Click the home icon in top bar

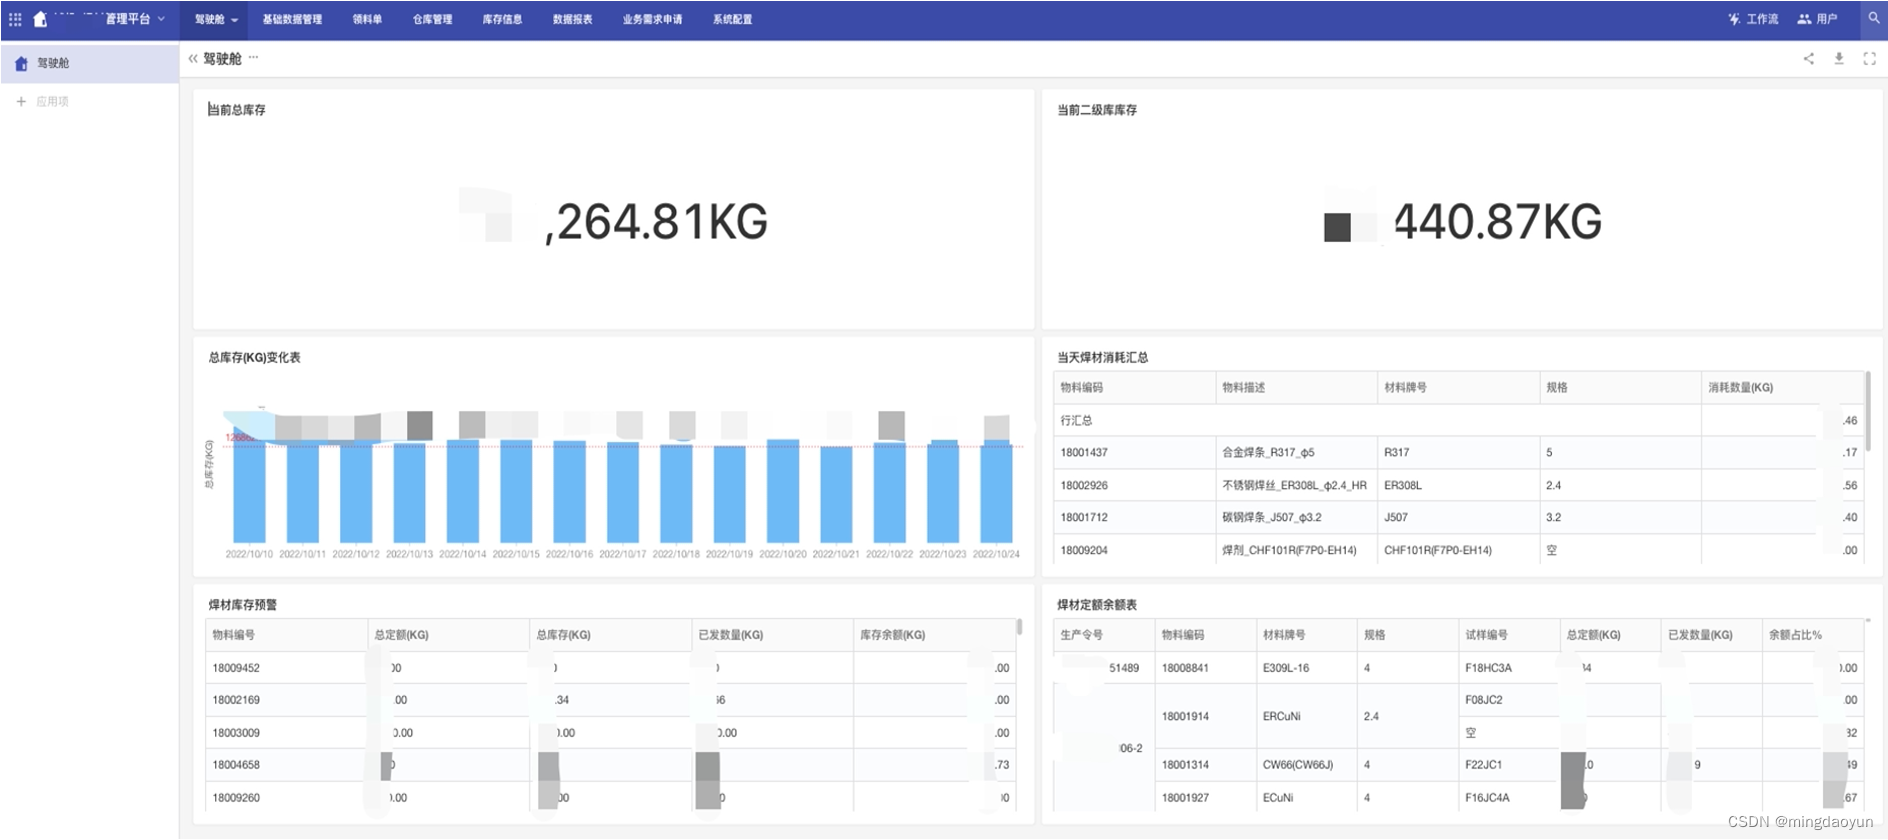(x=40, y=19)
